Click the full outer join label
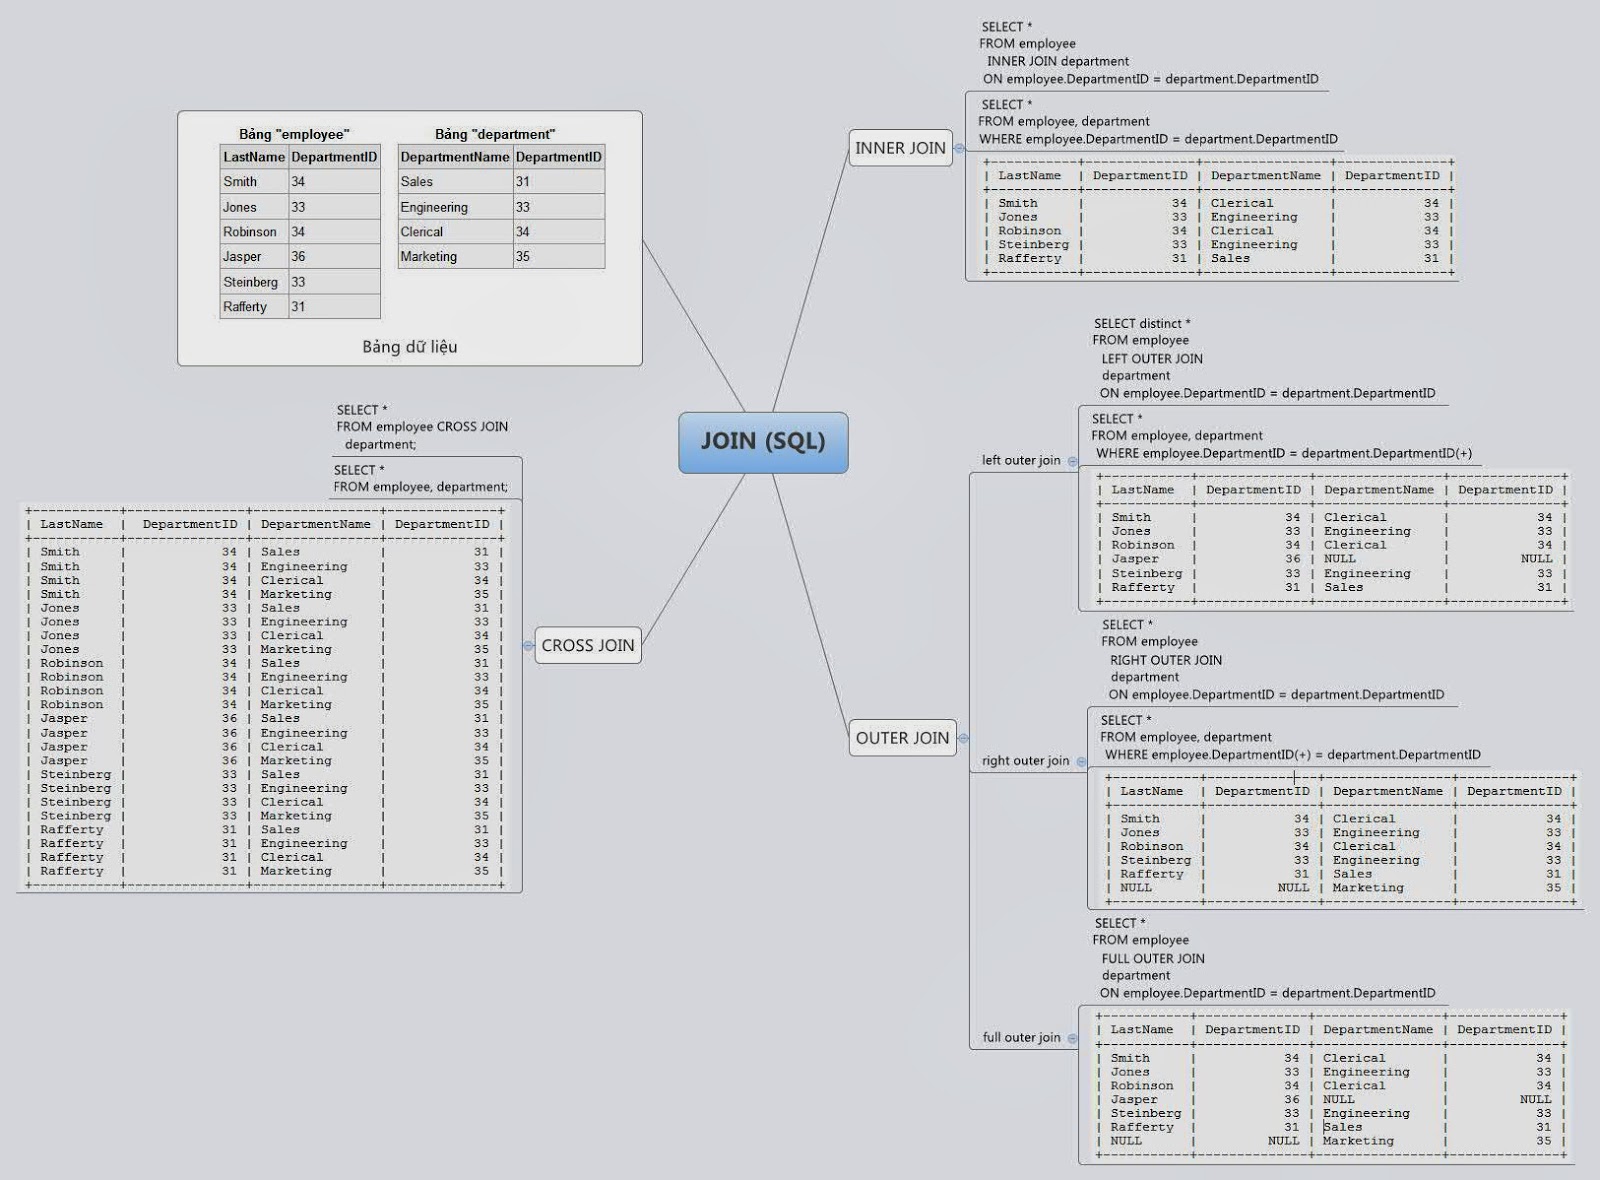Viewport: 1600px width, 1180px height. click(1022, 1038)
